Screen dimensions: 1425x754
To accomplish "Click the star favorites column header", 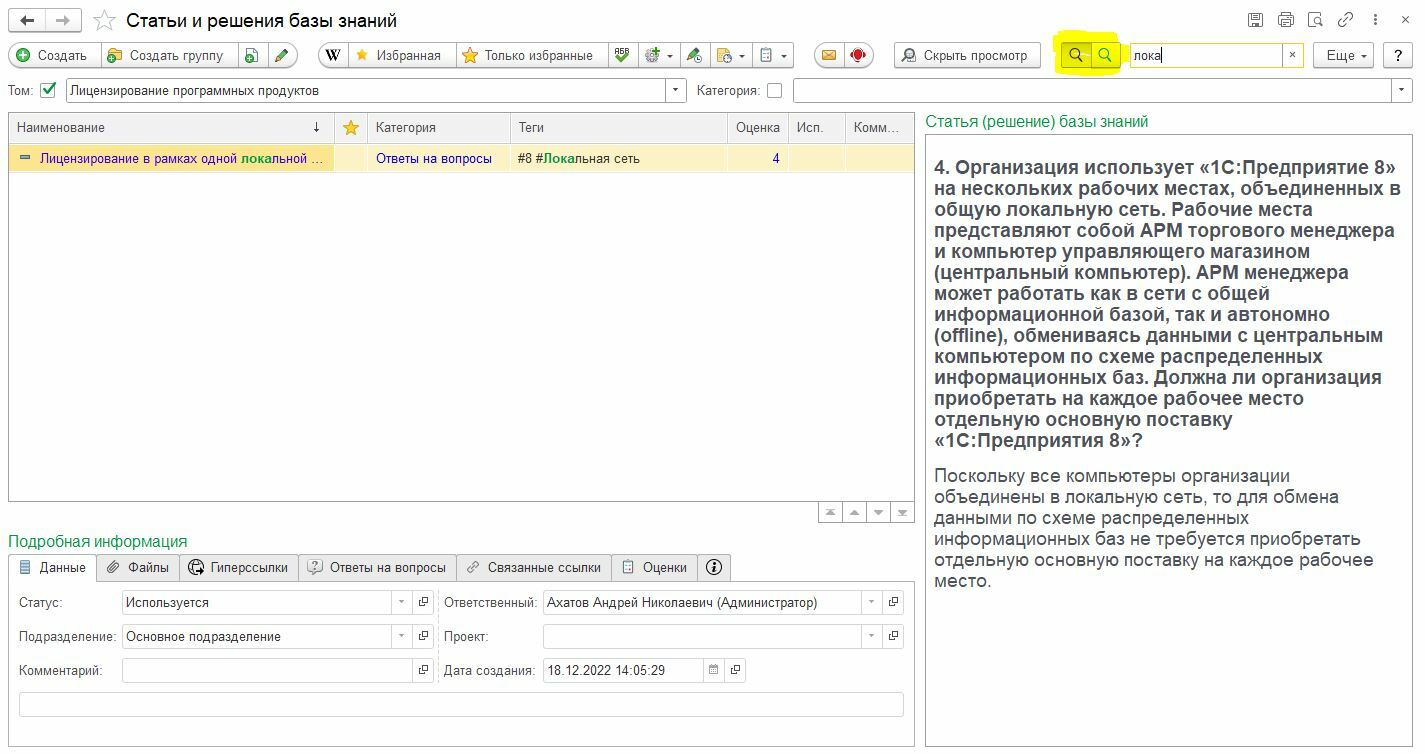I will click(x=350, y=127).
